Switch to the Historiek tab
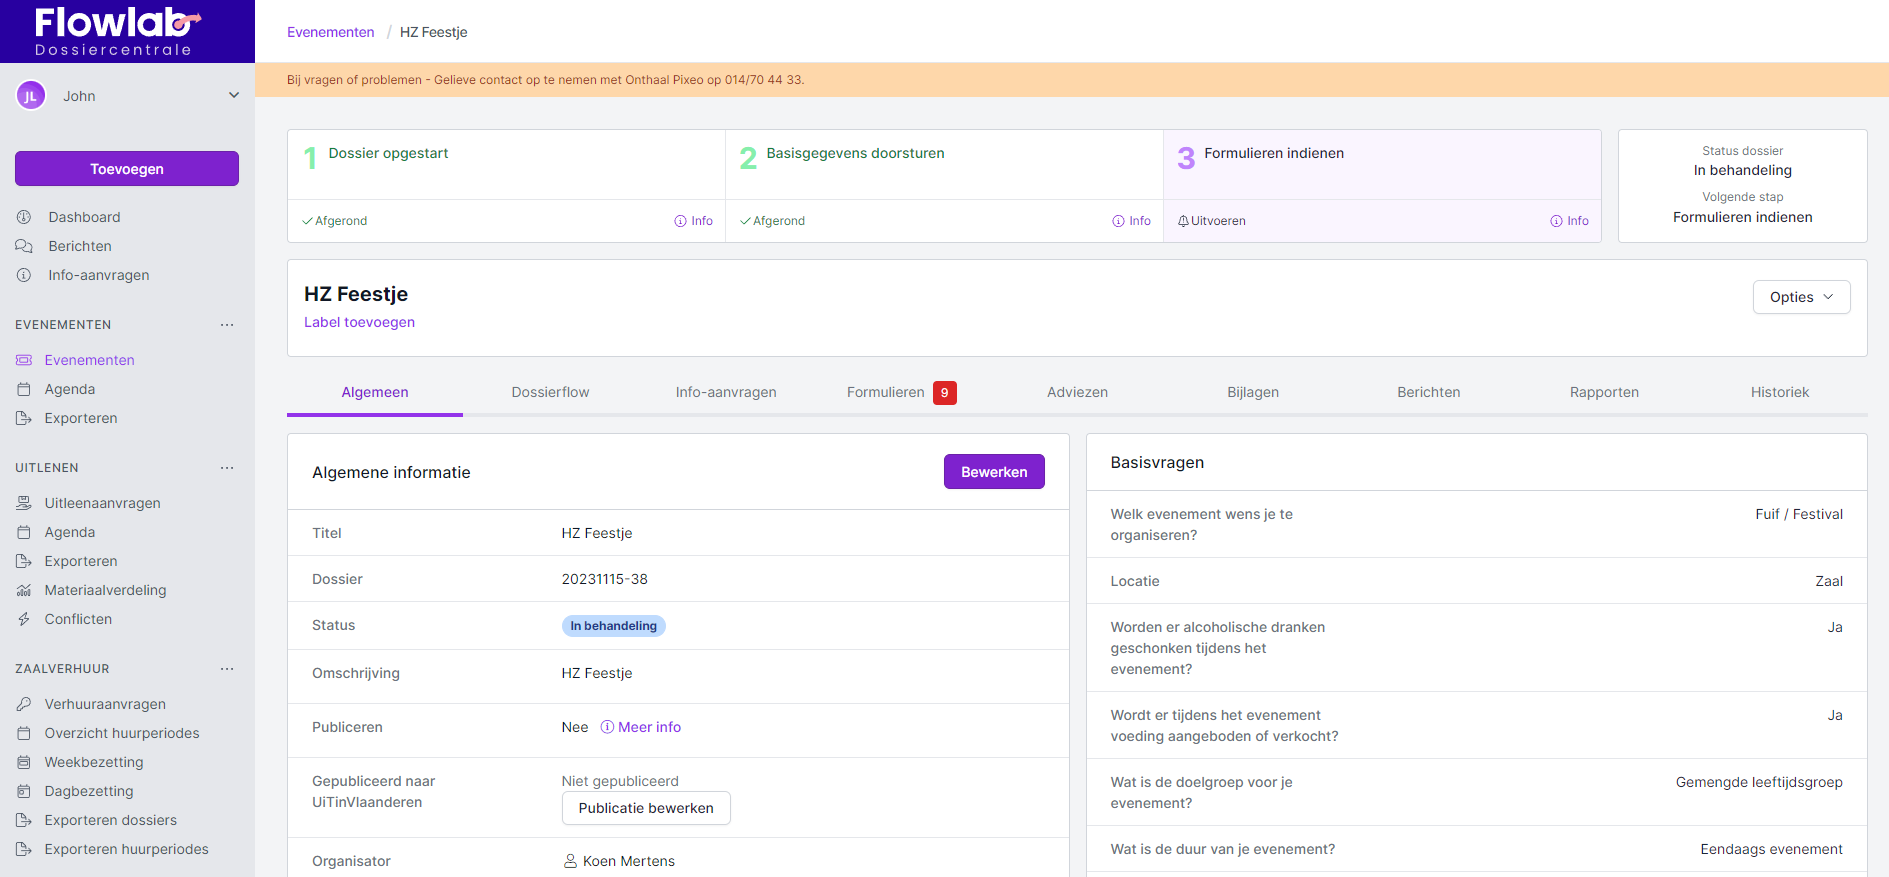Screen dimensions: 1889x877 [1779, 392]
